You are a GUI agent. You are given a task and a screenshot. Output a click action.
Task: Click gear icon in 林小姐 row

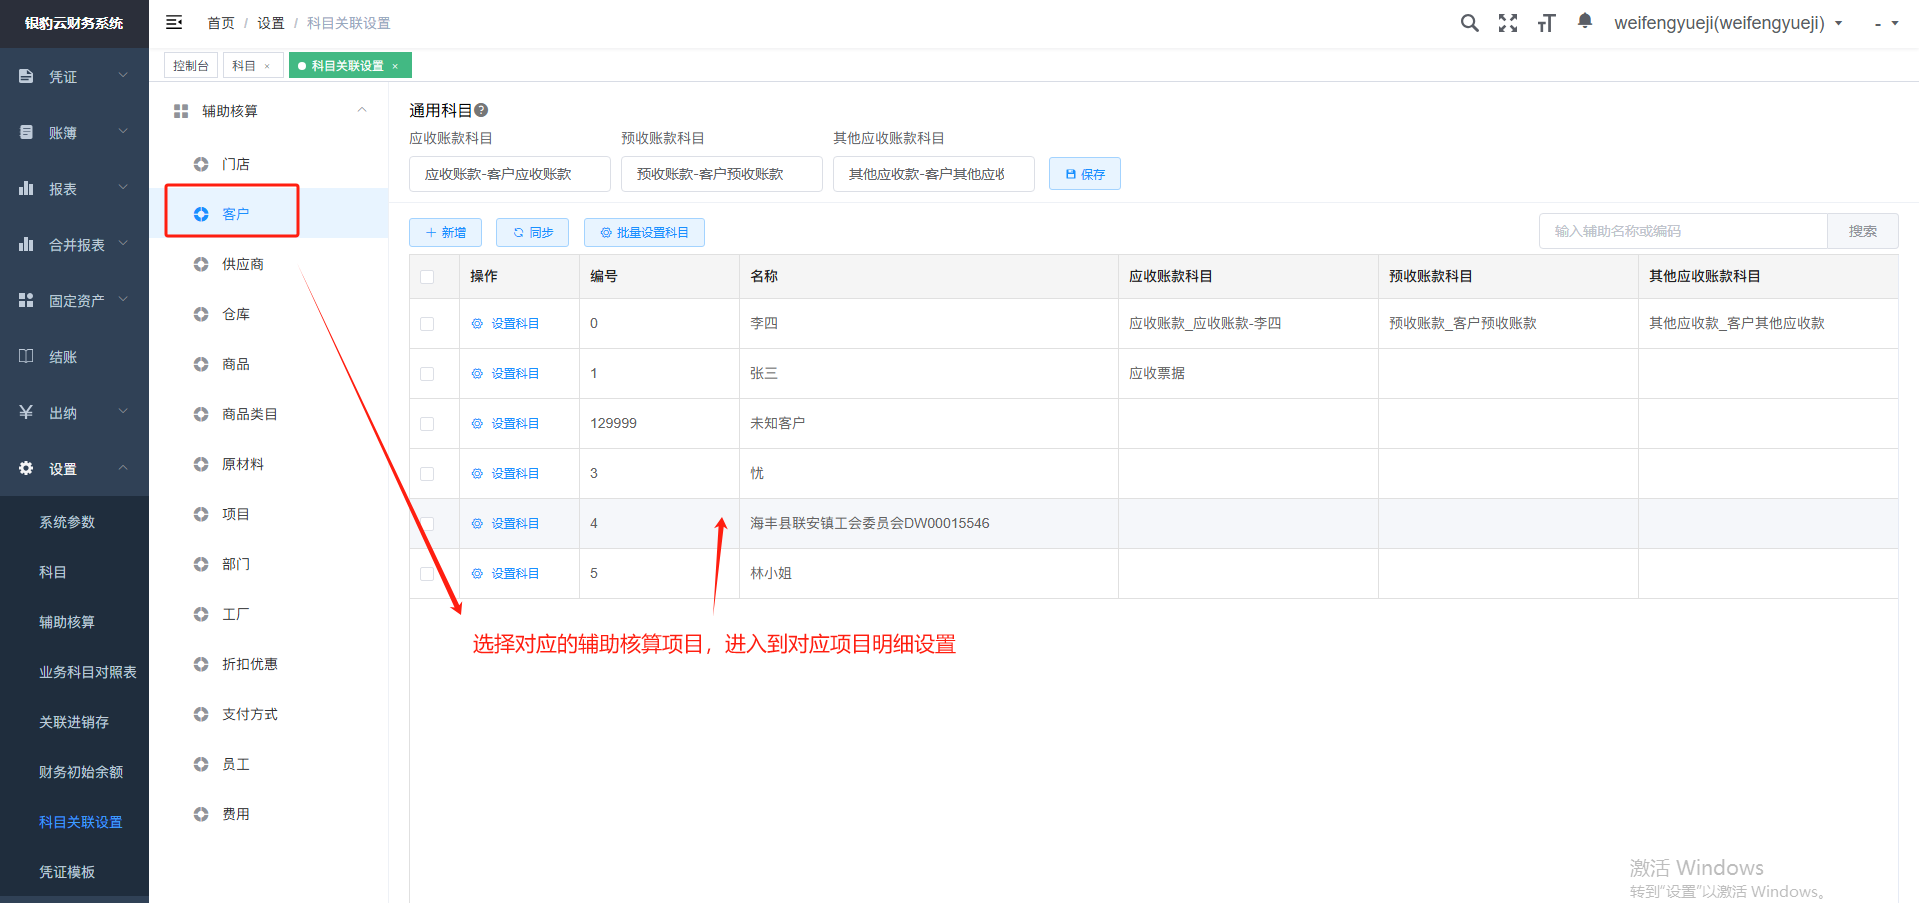tap(477, 574)
